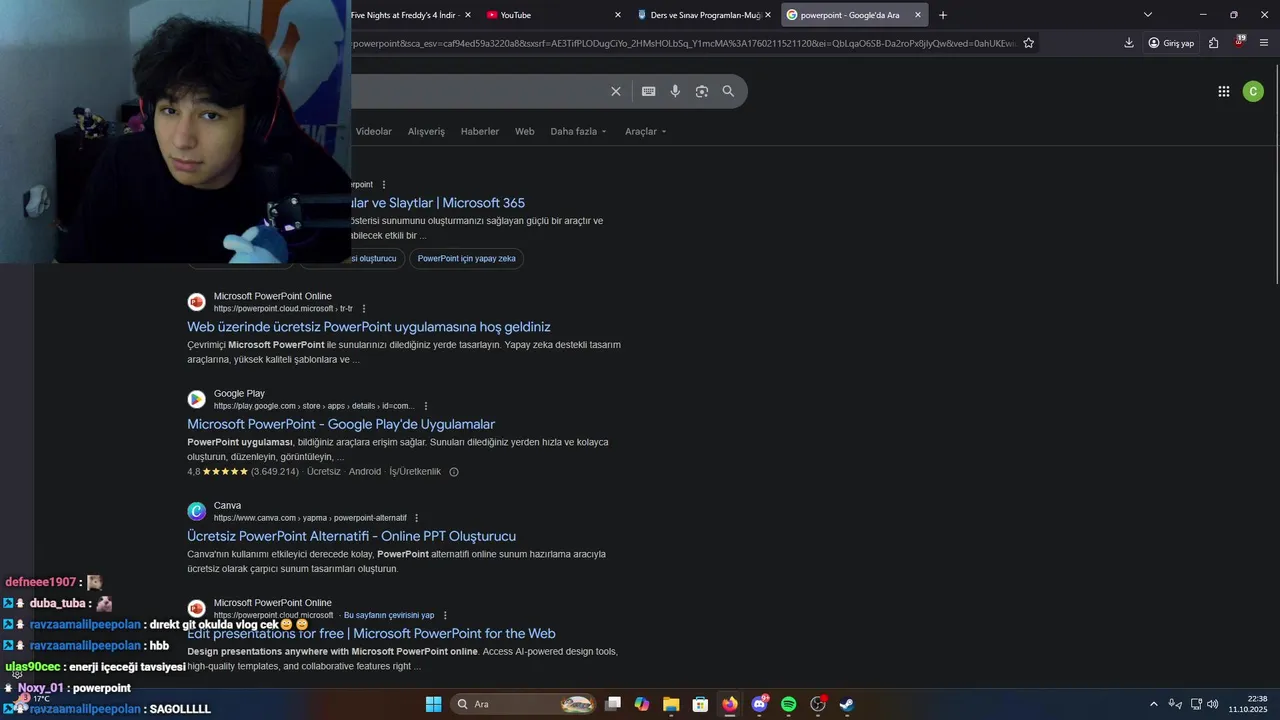Open a new browser tab
1280x720 pixels.
(x=942, y=15)
